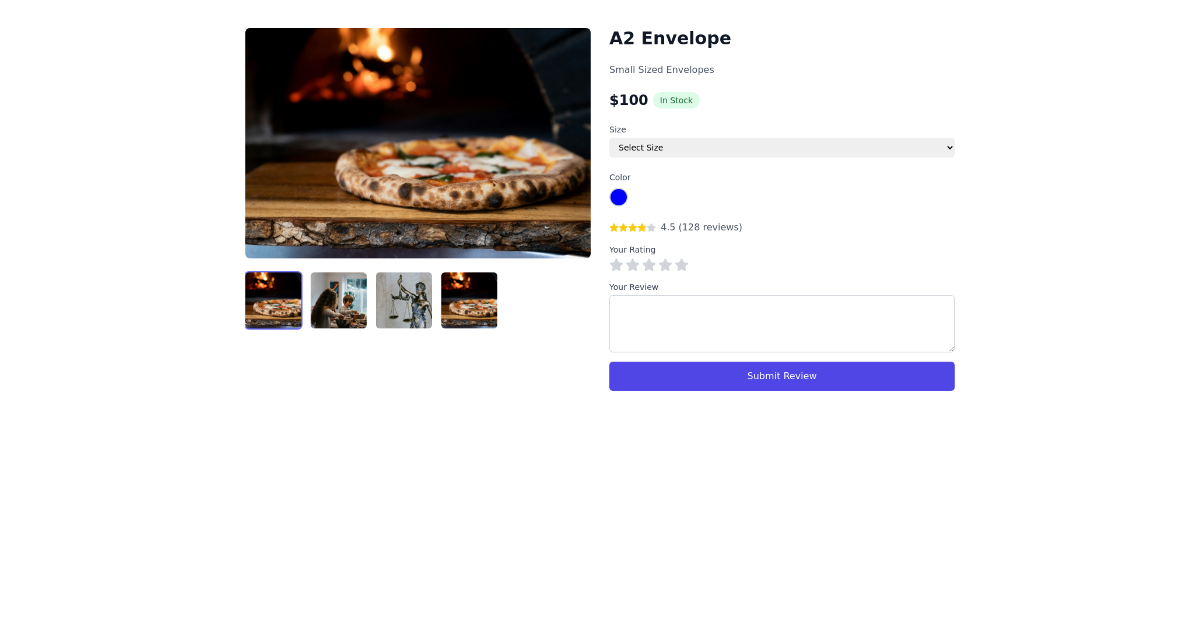Select the second thumbnail showing a person
1200x630 pixels.
(338, 300)
